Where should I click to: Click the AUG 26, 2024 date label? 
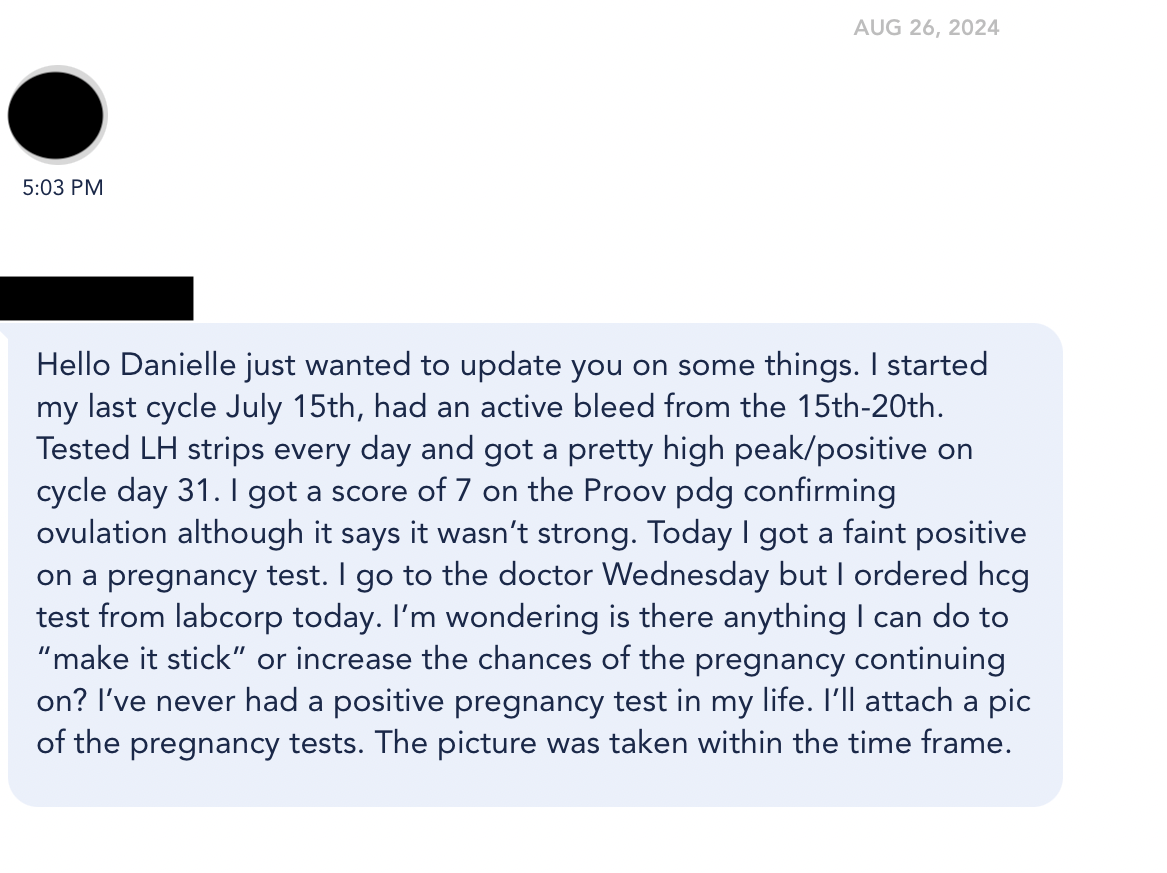click(926, 28)
